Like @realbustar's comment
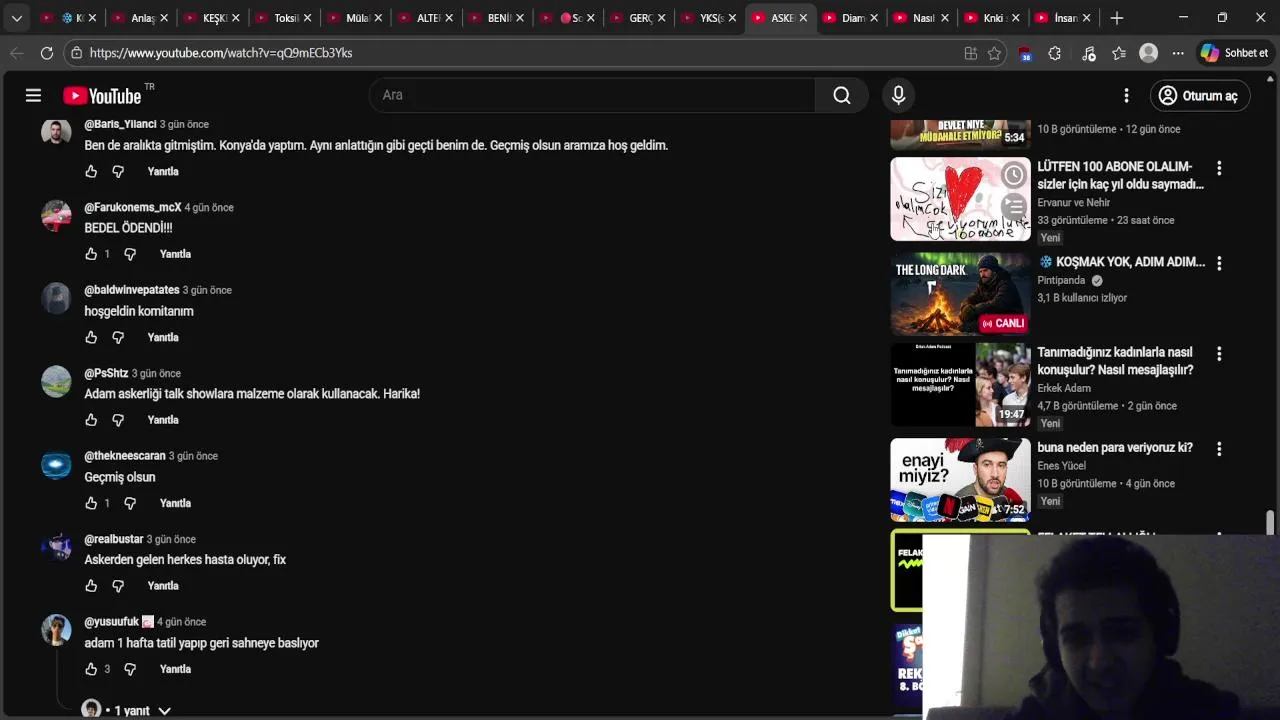Viewport: 1280px width, 720px height. click(91, 586)
